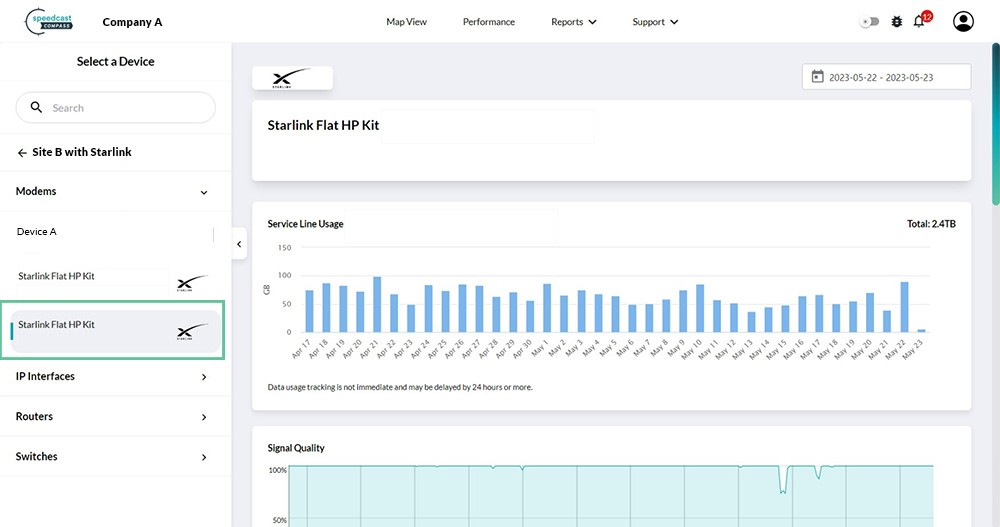Open Map View page
This screenshot has height=527, width=1000.
click(x=406, y=22)
